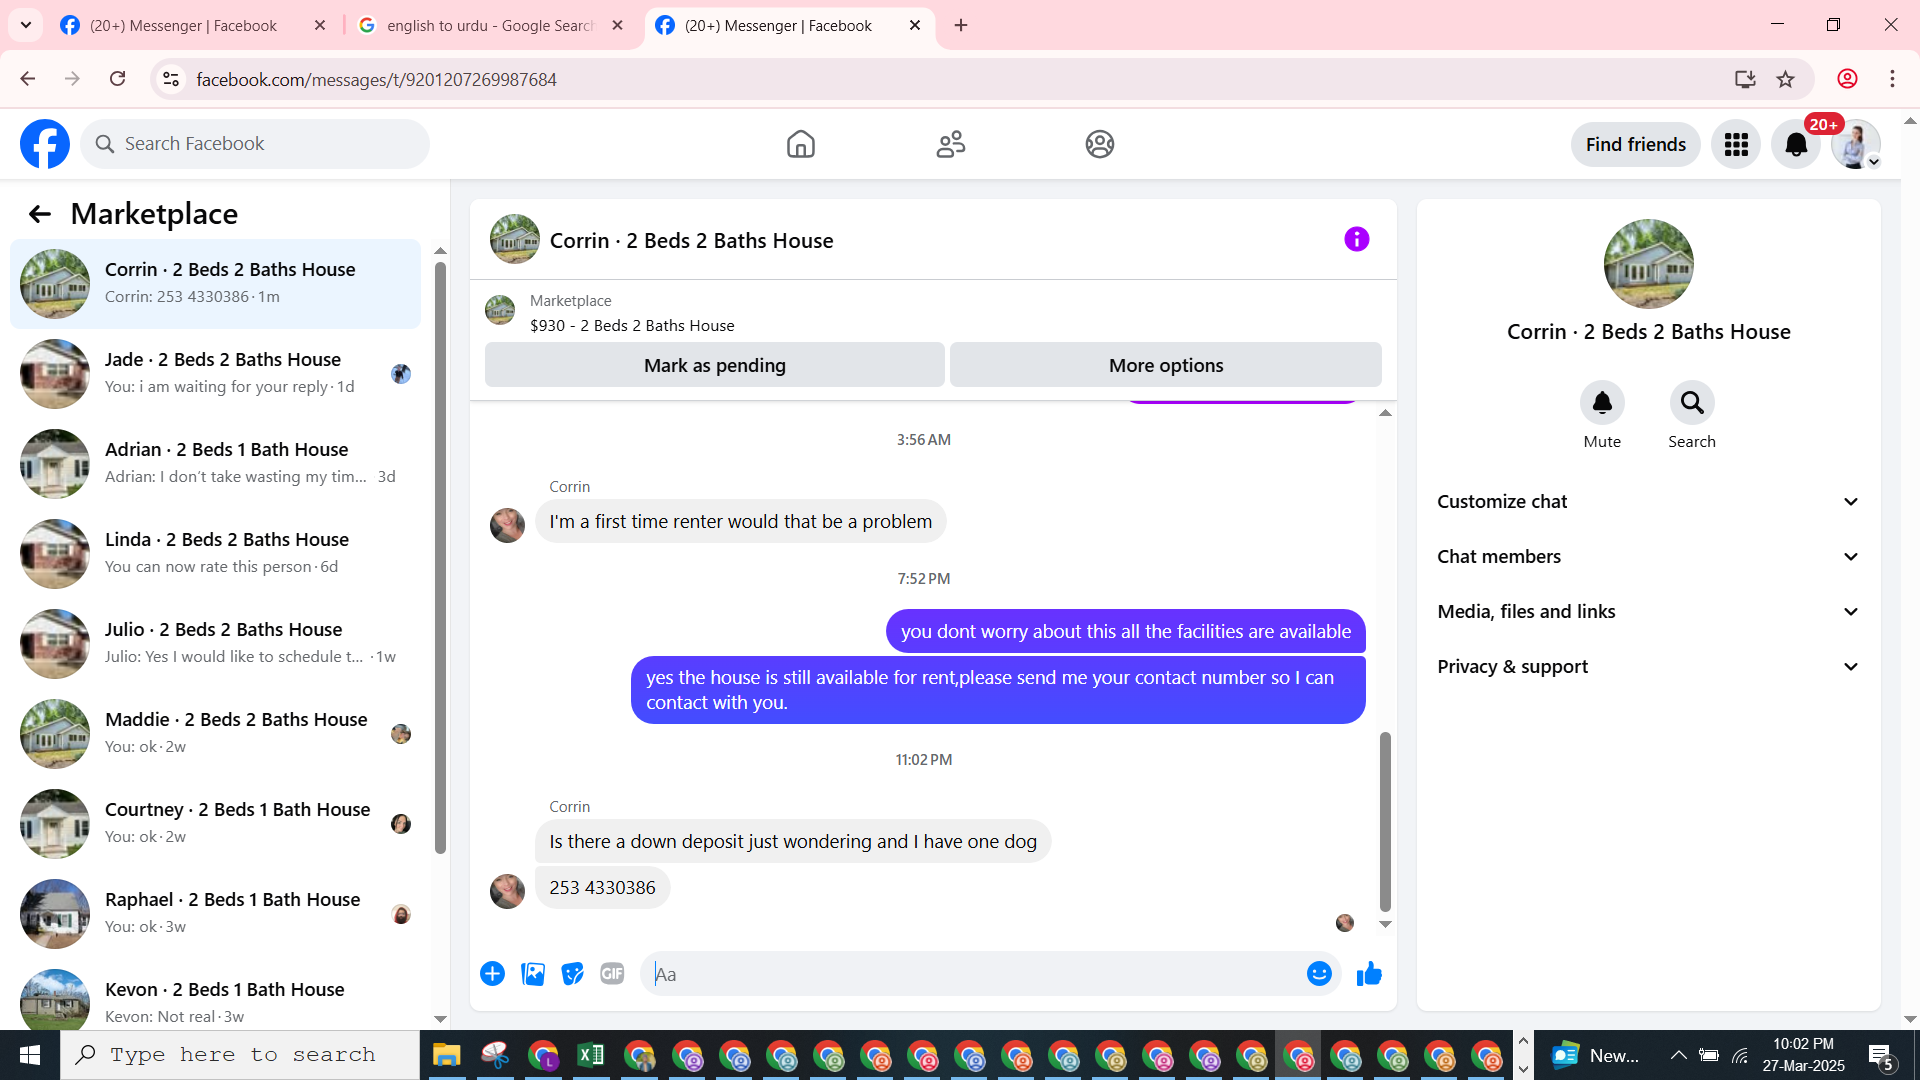Click Corrin's avatar beside the 253 4330386 message

click(507, 890)
